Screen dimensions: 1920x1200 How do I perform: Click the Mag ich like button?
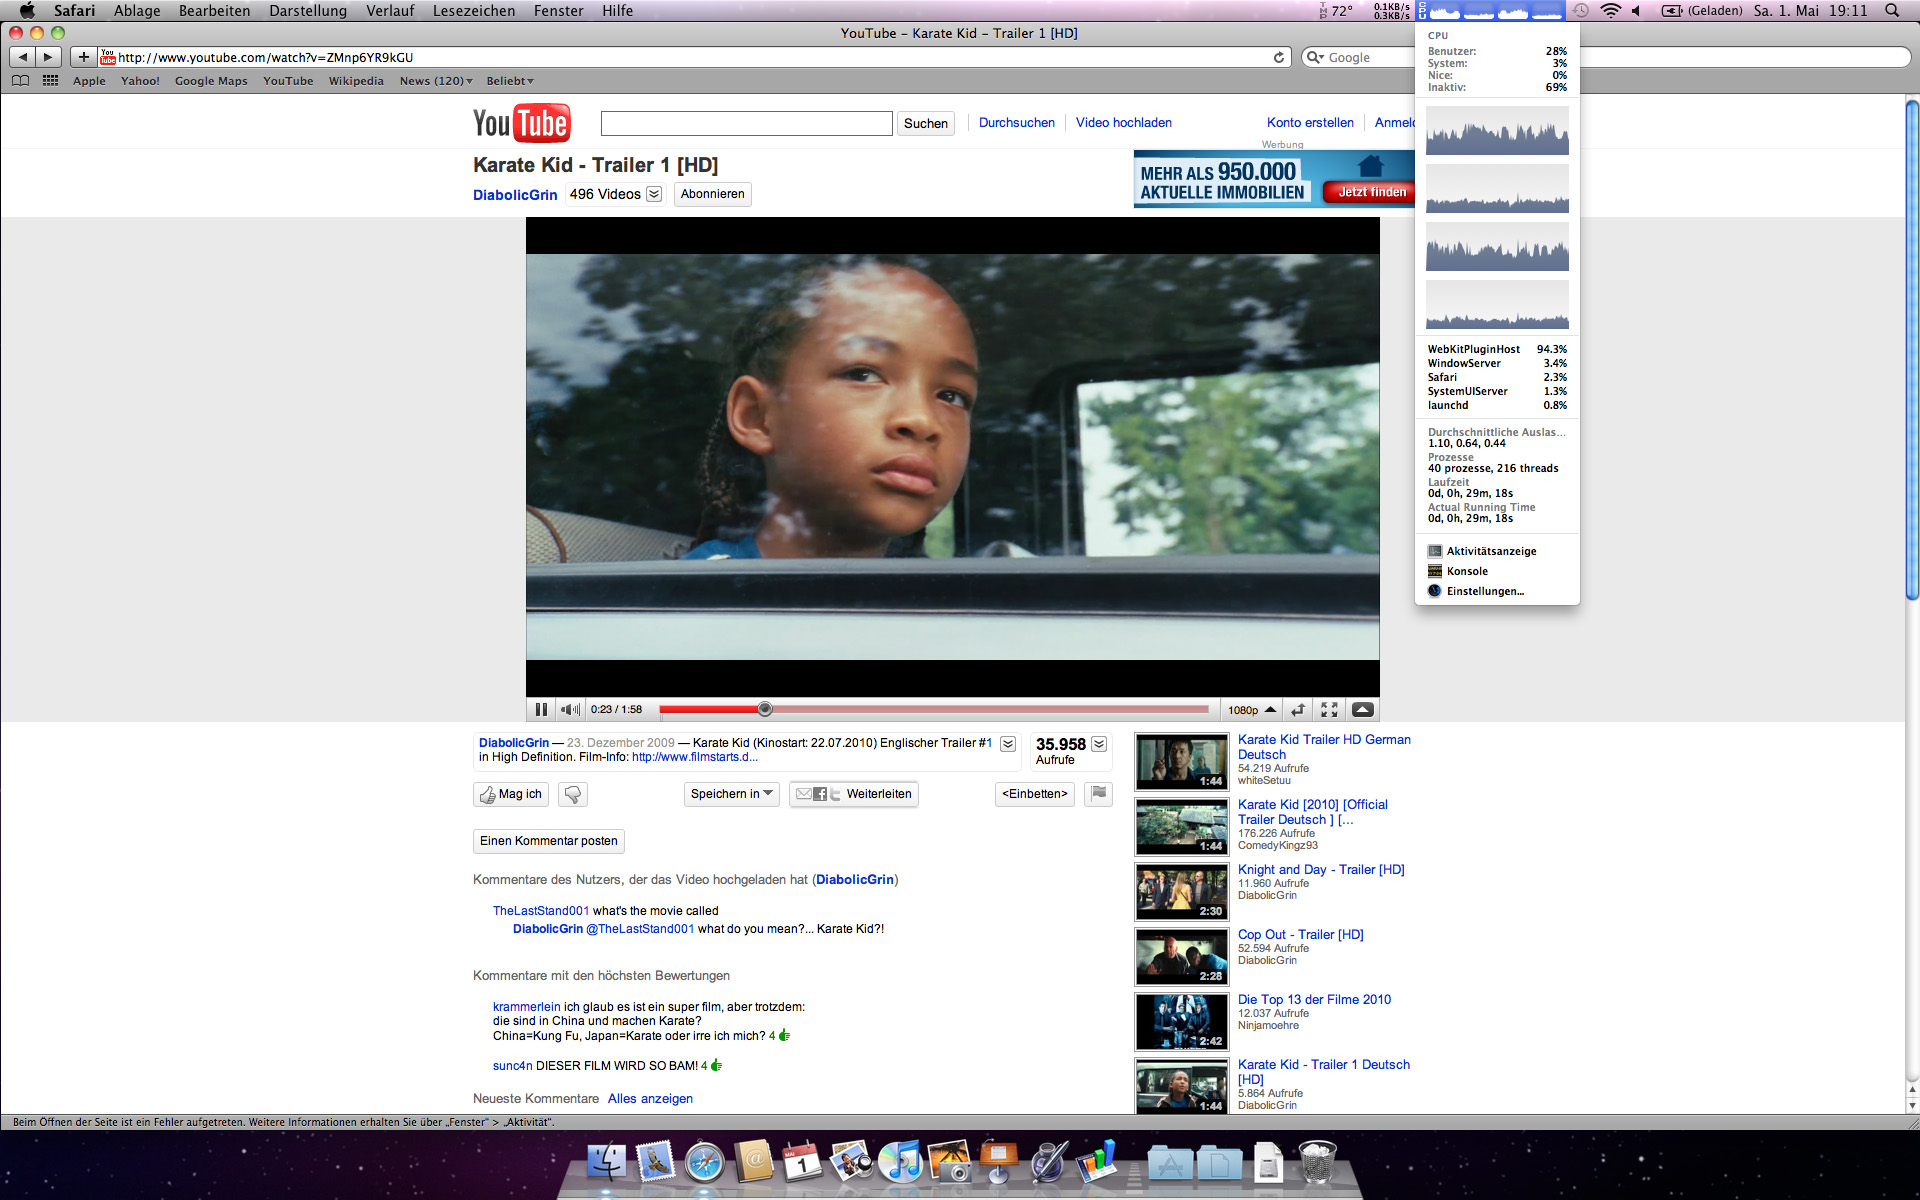pos(511,794)
